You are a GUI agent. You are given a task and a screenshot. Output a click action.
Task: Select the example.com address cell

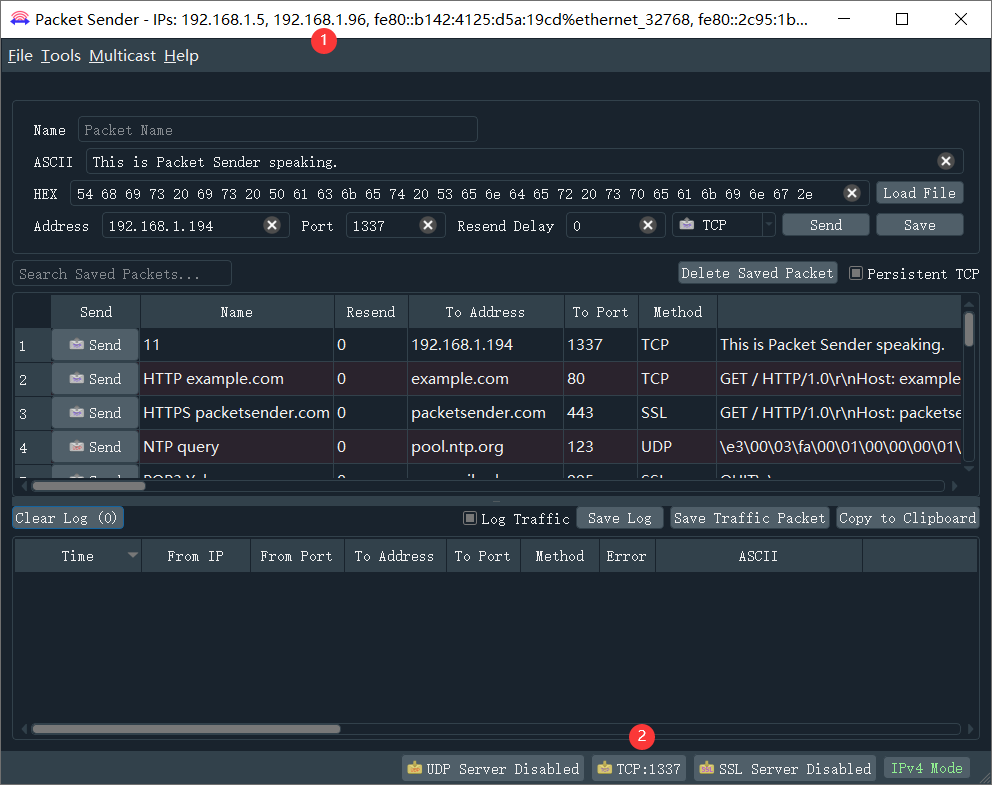[x=485, y=379]
